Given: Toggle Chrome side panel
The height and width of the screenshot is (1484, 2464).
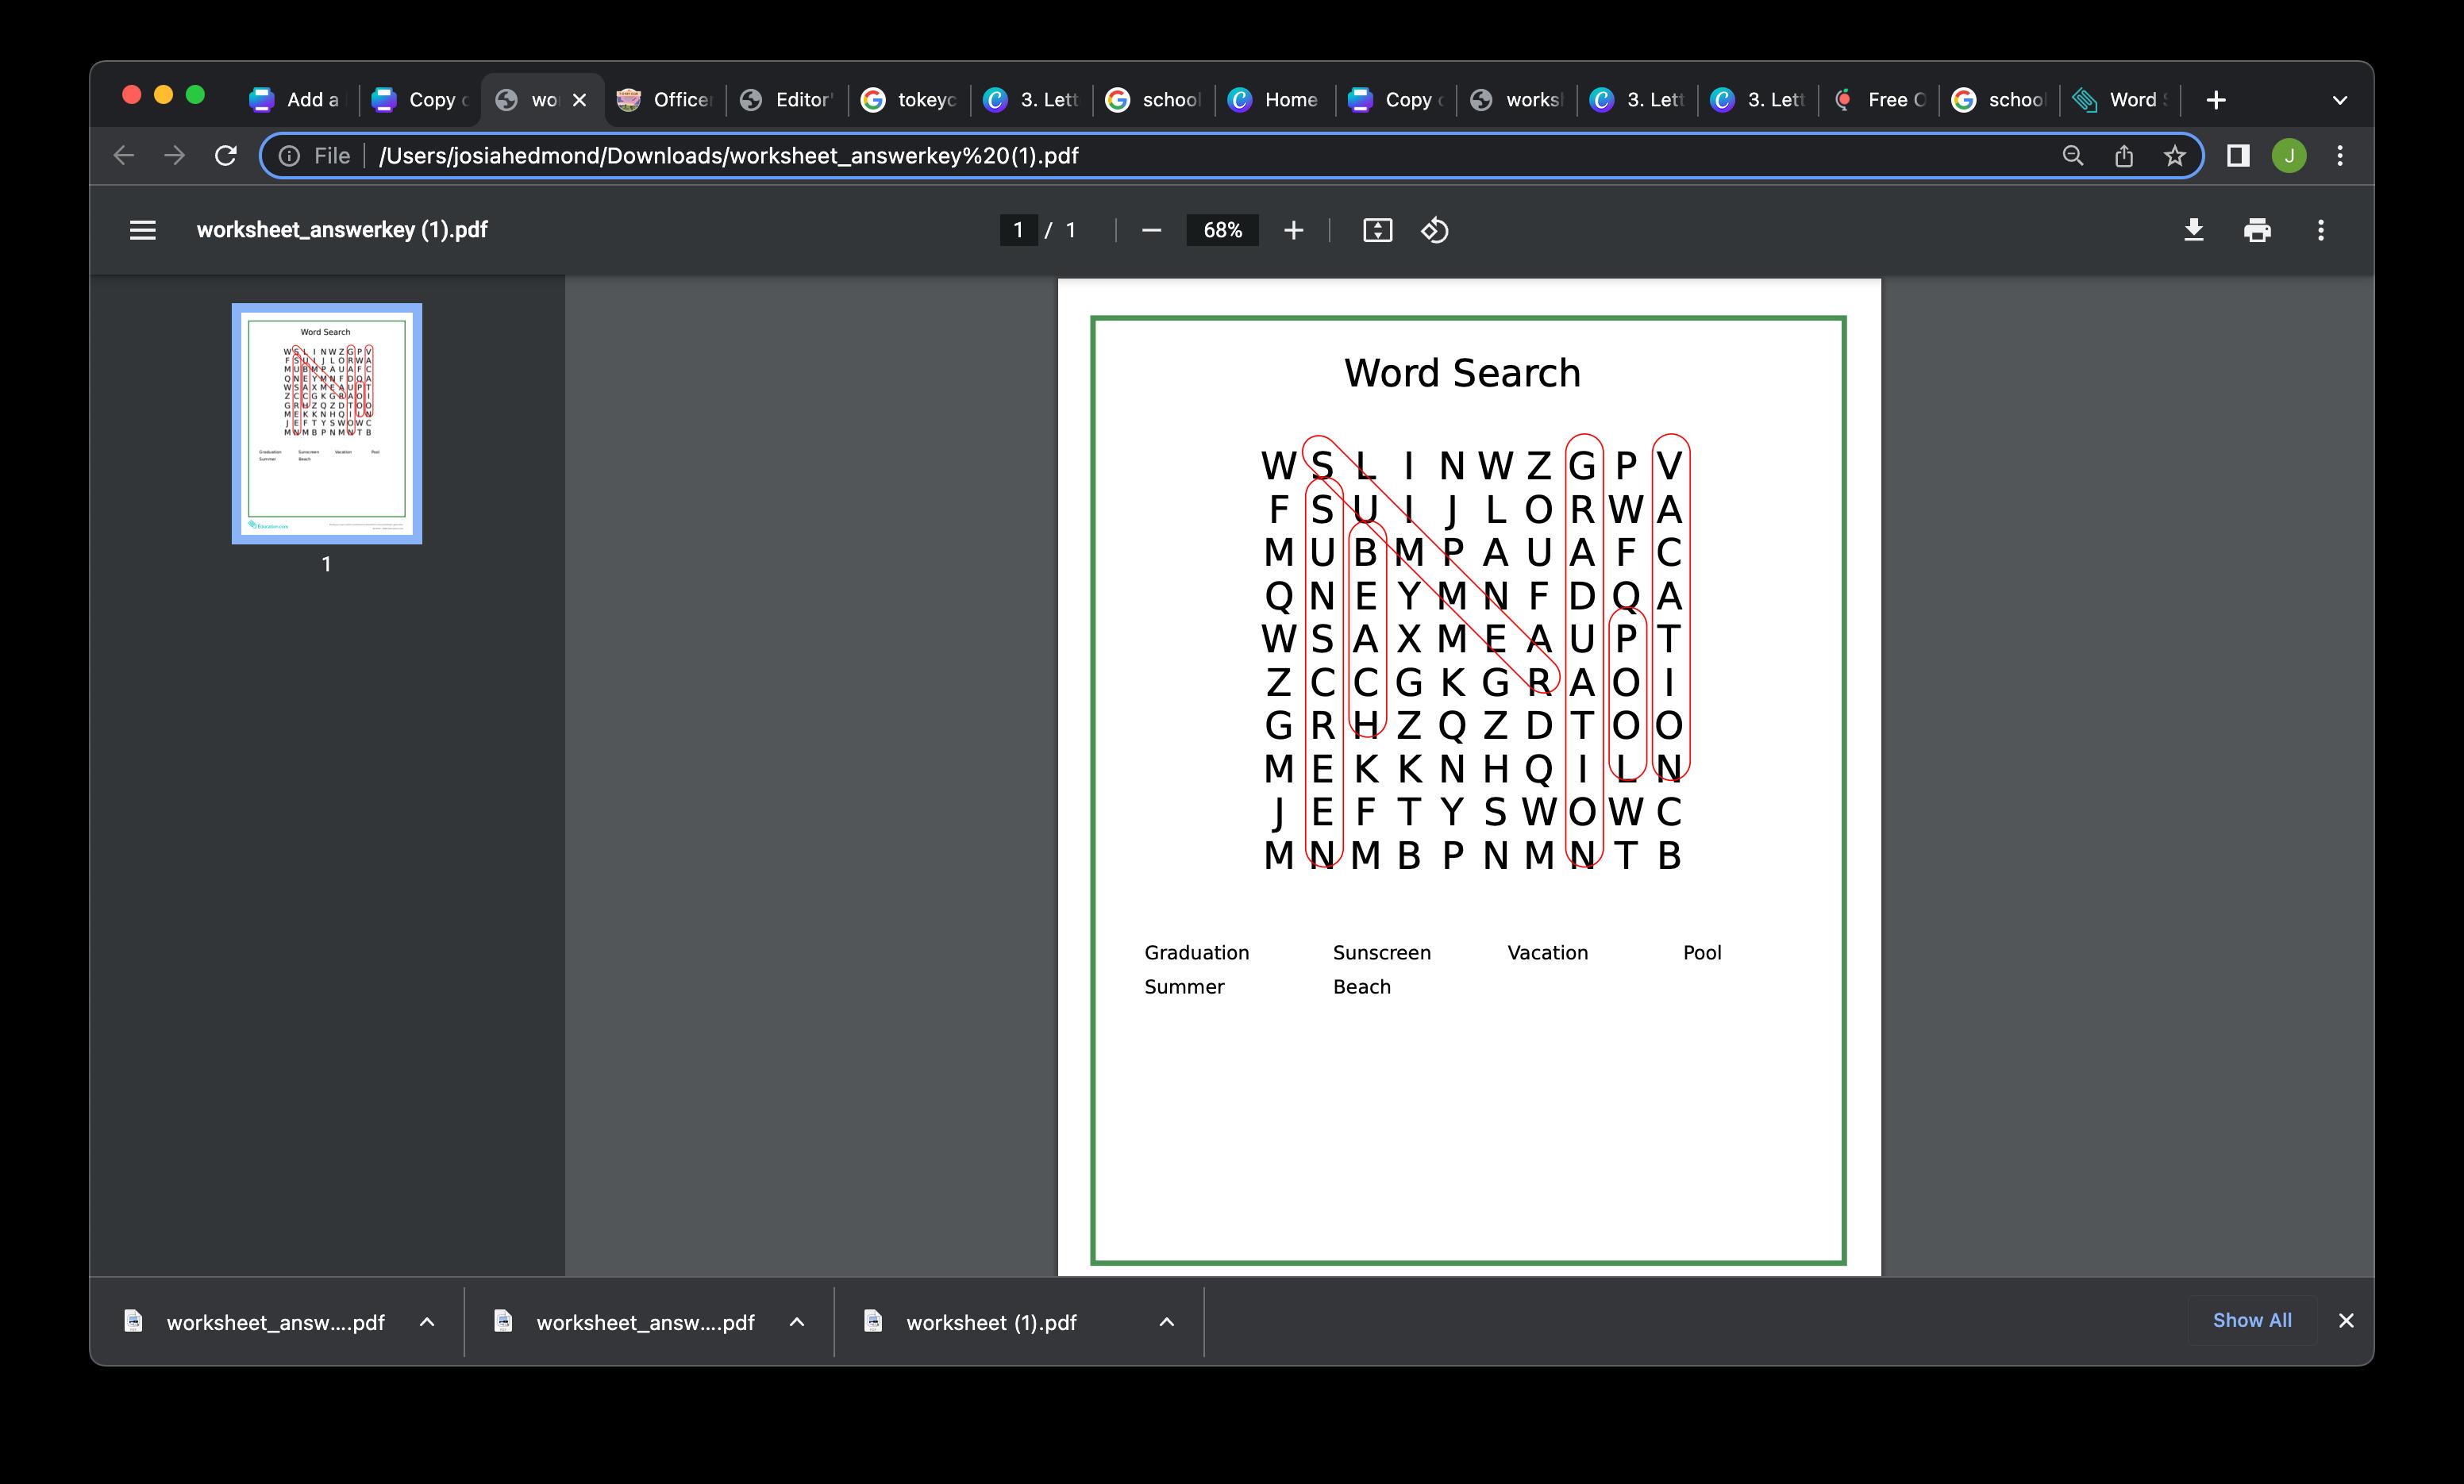Looking at the screenshot, I should (x=2238, y=156).
